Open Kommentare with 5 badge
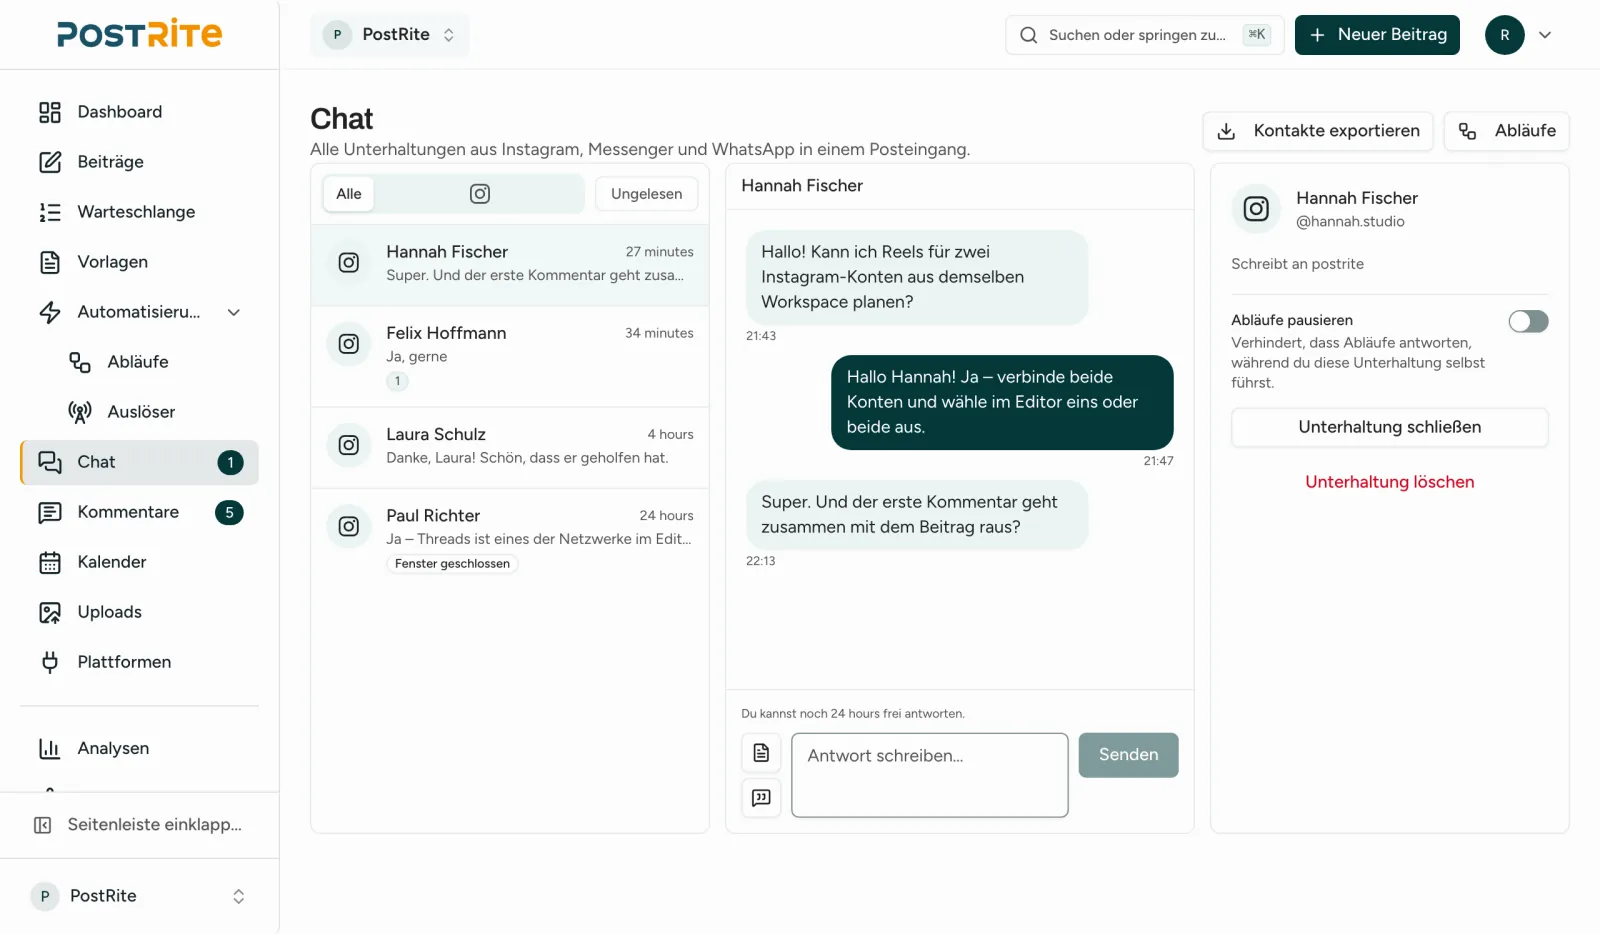The width and height of the screenshot is (1600, 934). tap(139, 512)
